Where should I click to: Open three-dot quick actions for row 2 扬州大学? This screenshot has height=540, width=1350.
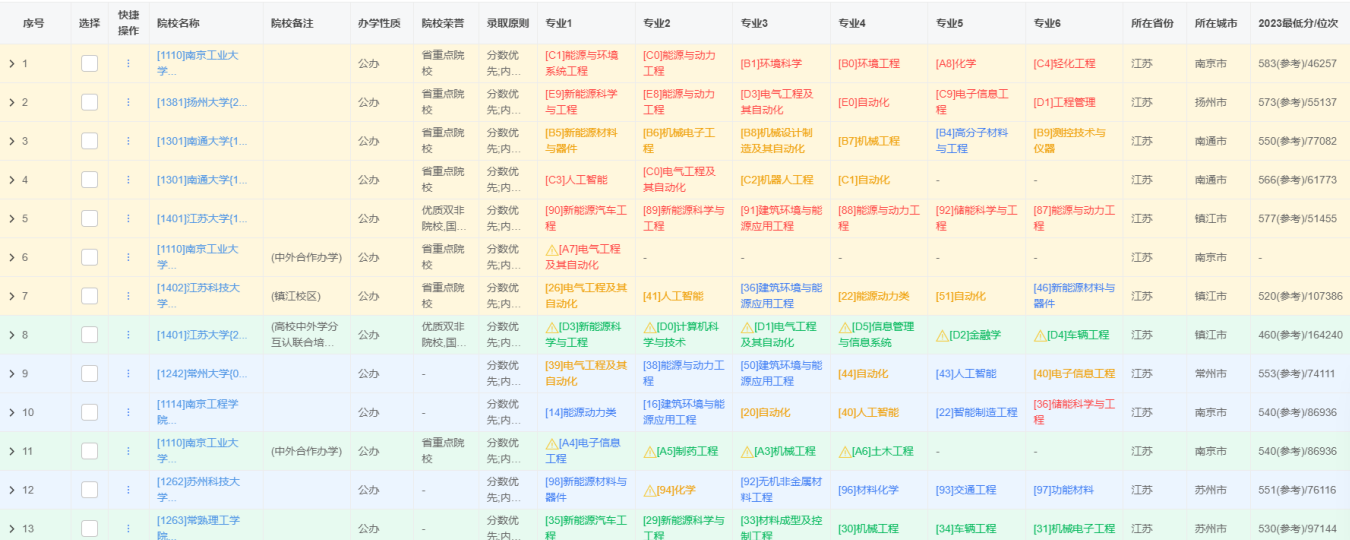tap(128, 102)
